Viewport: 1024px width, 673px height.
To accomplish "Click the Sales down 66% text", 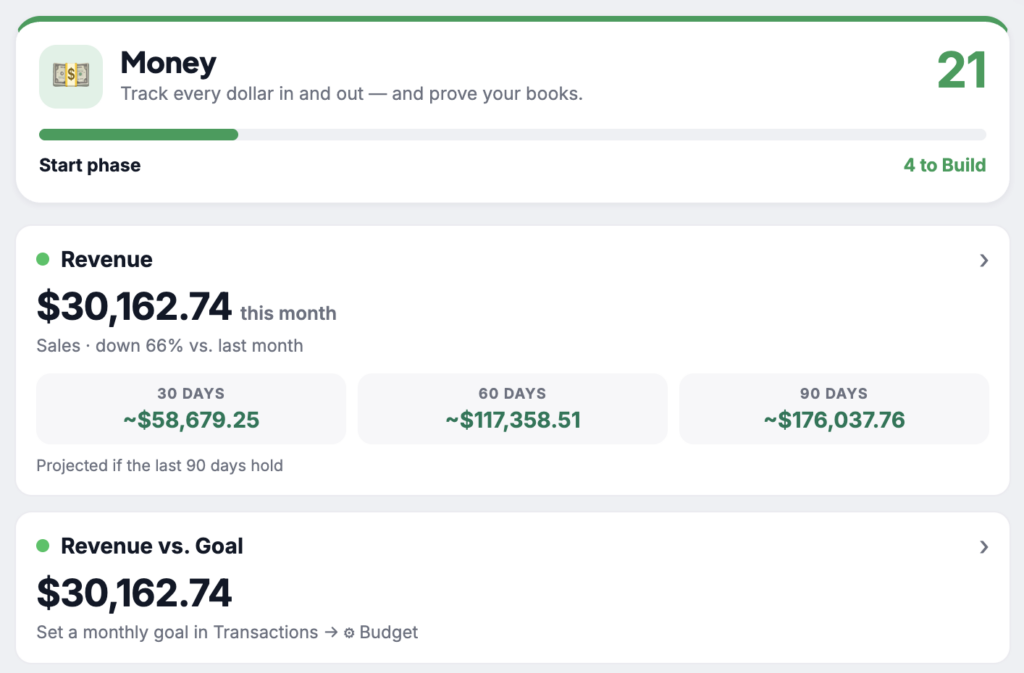I will point(170,345).
